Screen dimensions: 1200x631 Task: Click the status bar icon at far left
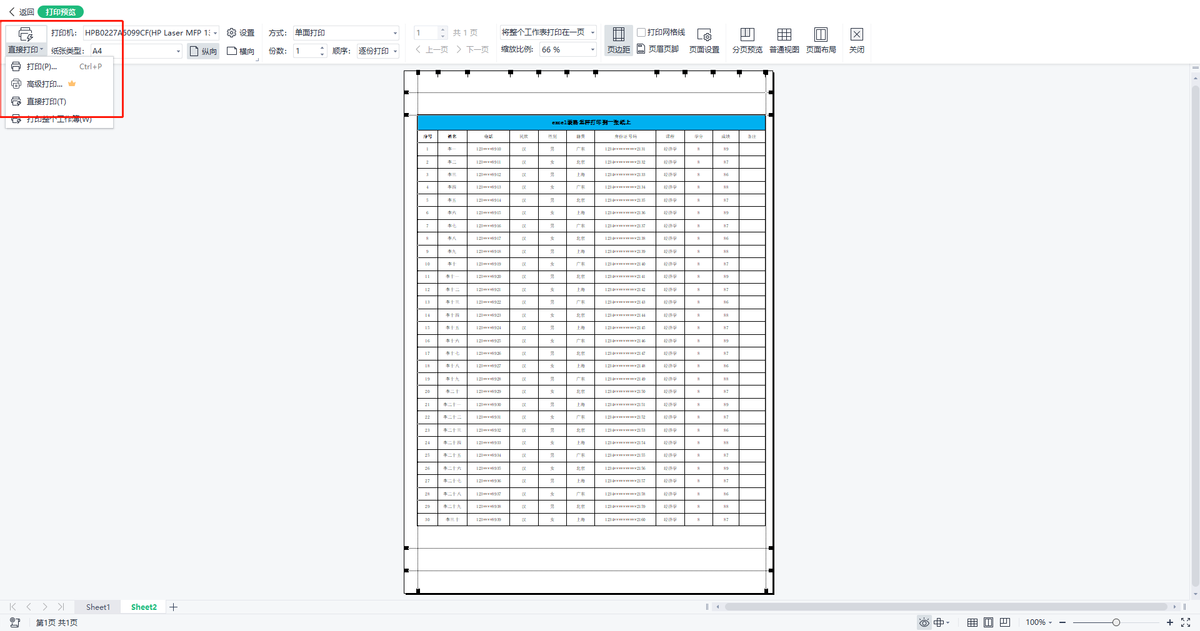(x=15, y=622)
